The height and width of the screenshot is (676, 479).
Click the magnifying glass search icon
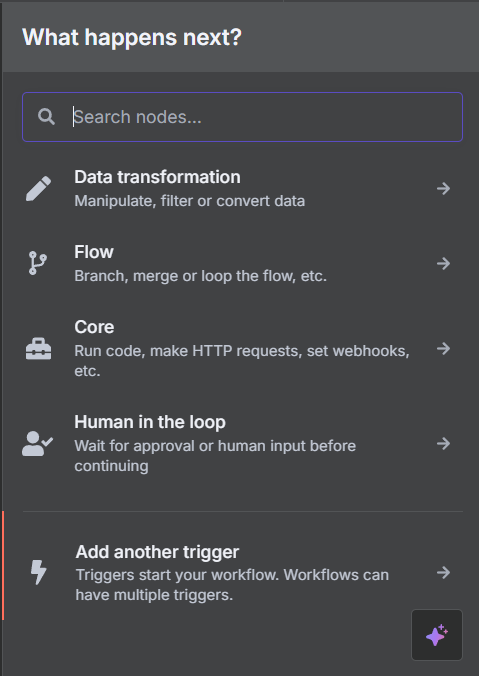point(46,117)
